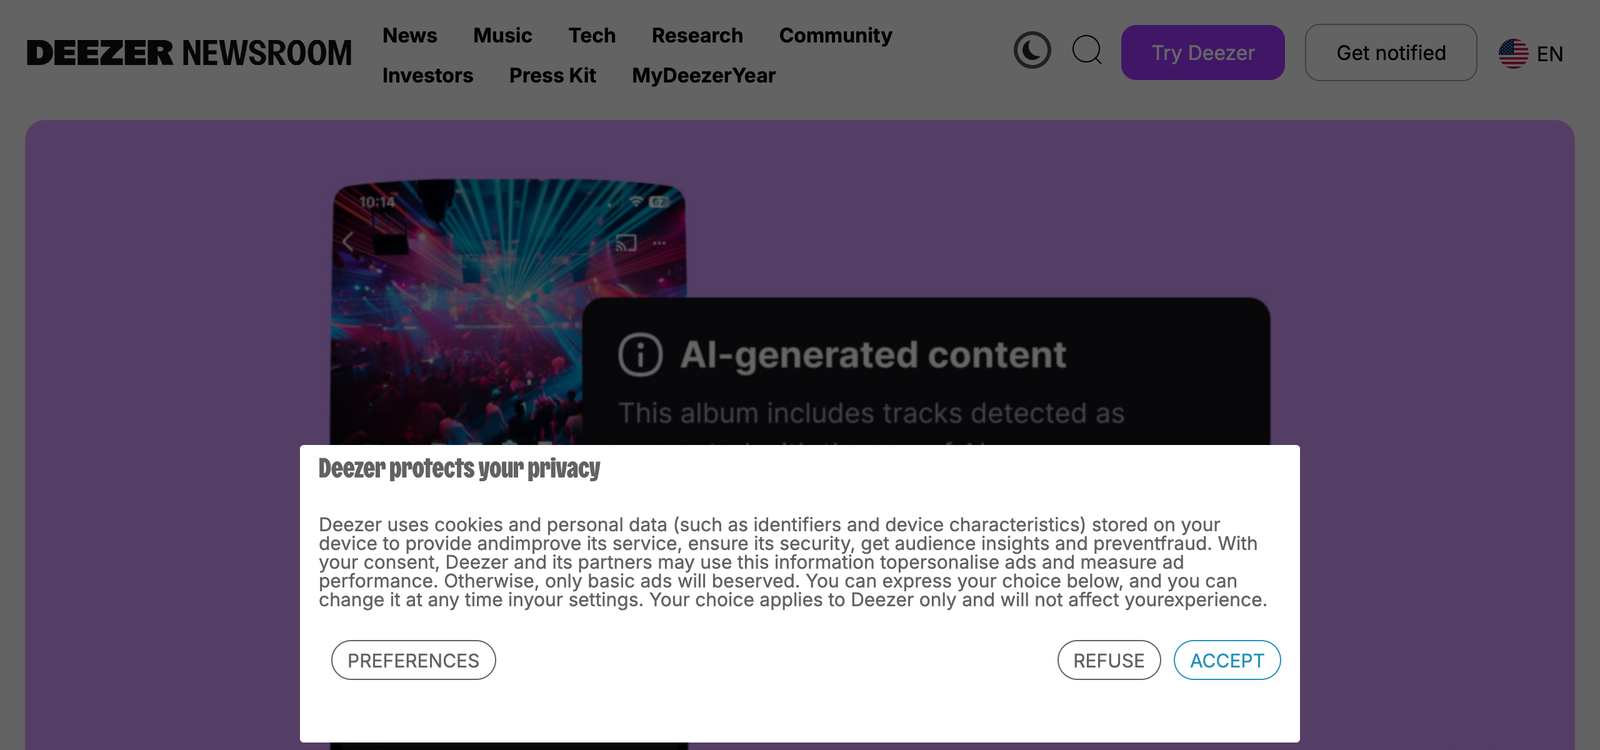Accept cookies in the privacy dialog

(x=1227, y=660)
